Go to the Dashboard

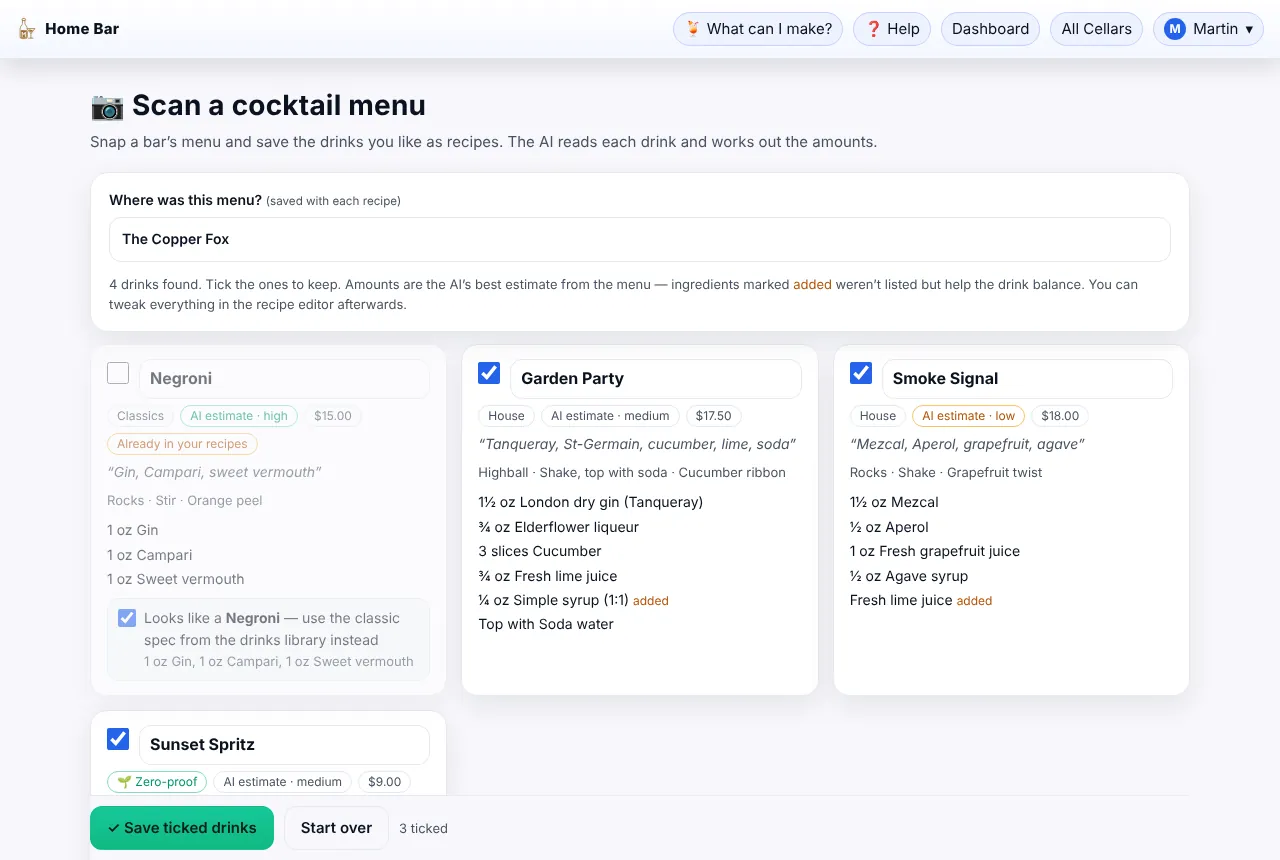(990, 29)
